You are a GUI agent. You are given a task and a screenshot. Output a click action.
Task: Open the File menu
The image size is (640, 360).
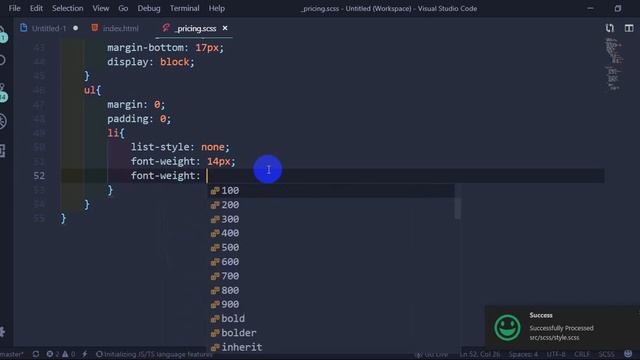pyautogui.click(x=14, y=8)
